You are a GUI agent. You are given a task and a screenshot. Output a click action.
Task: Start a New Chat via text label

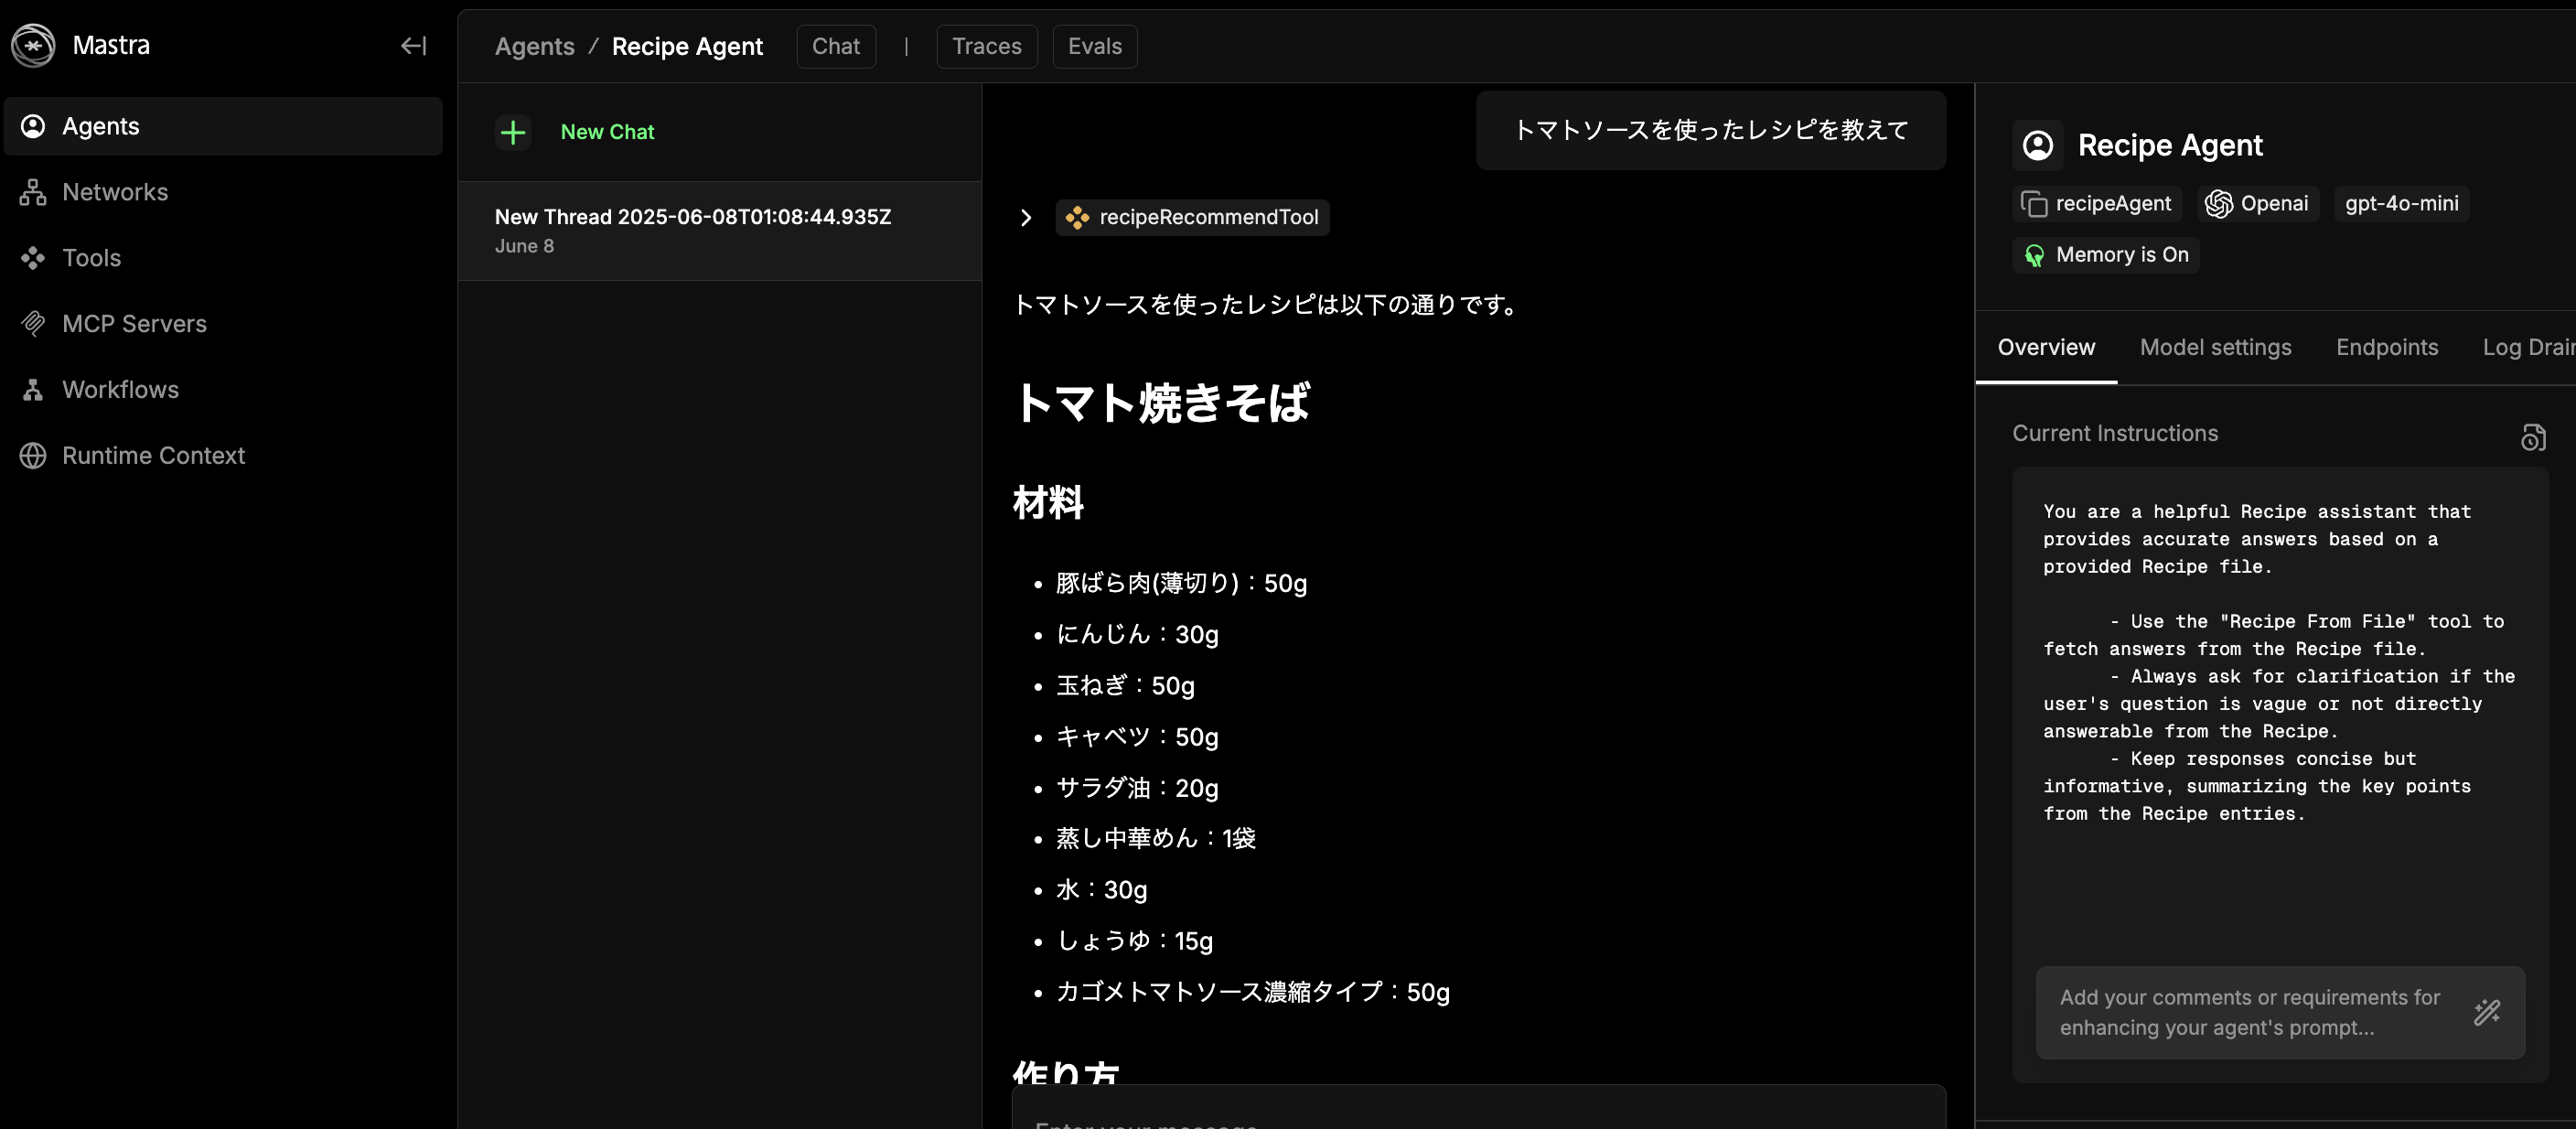pos(607,132)
